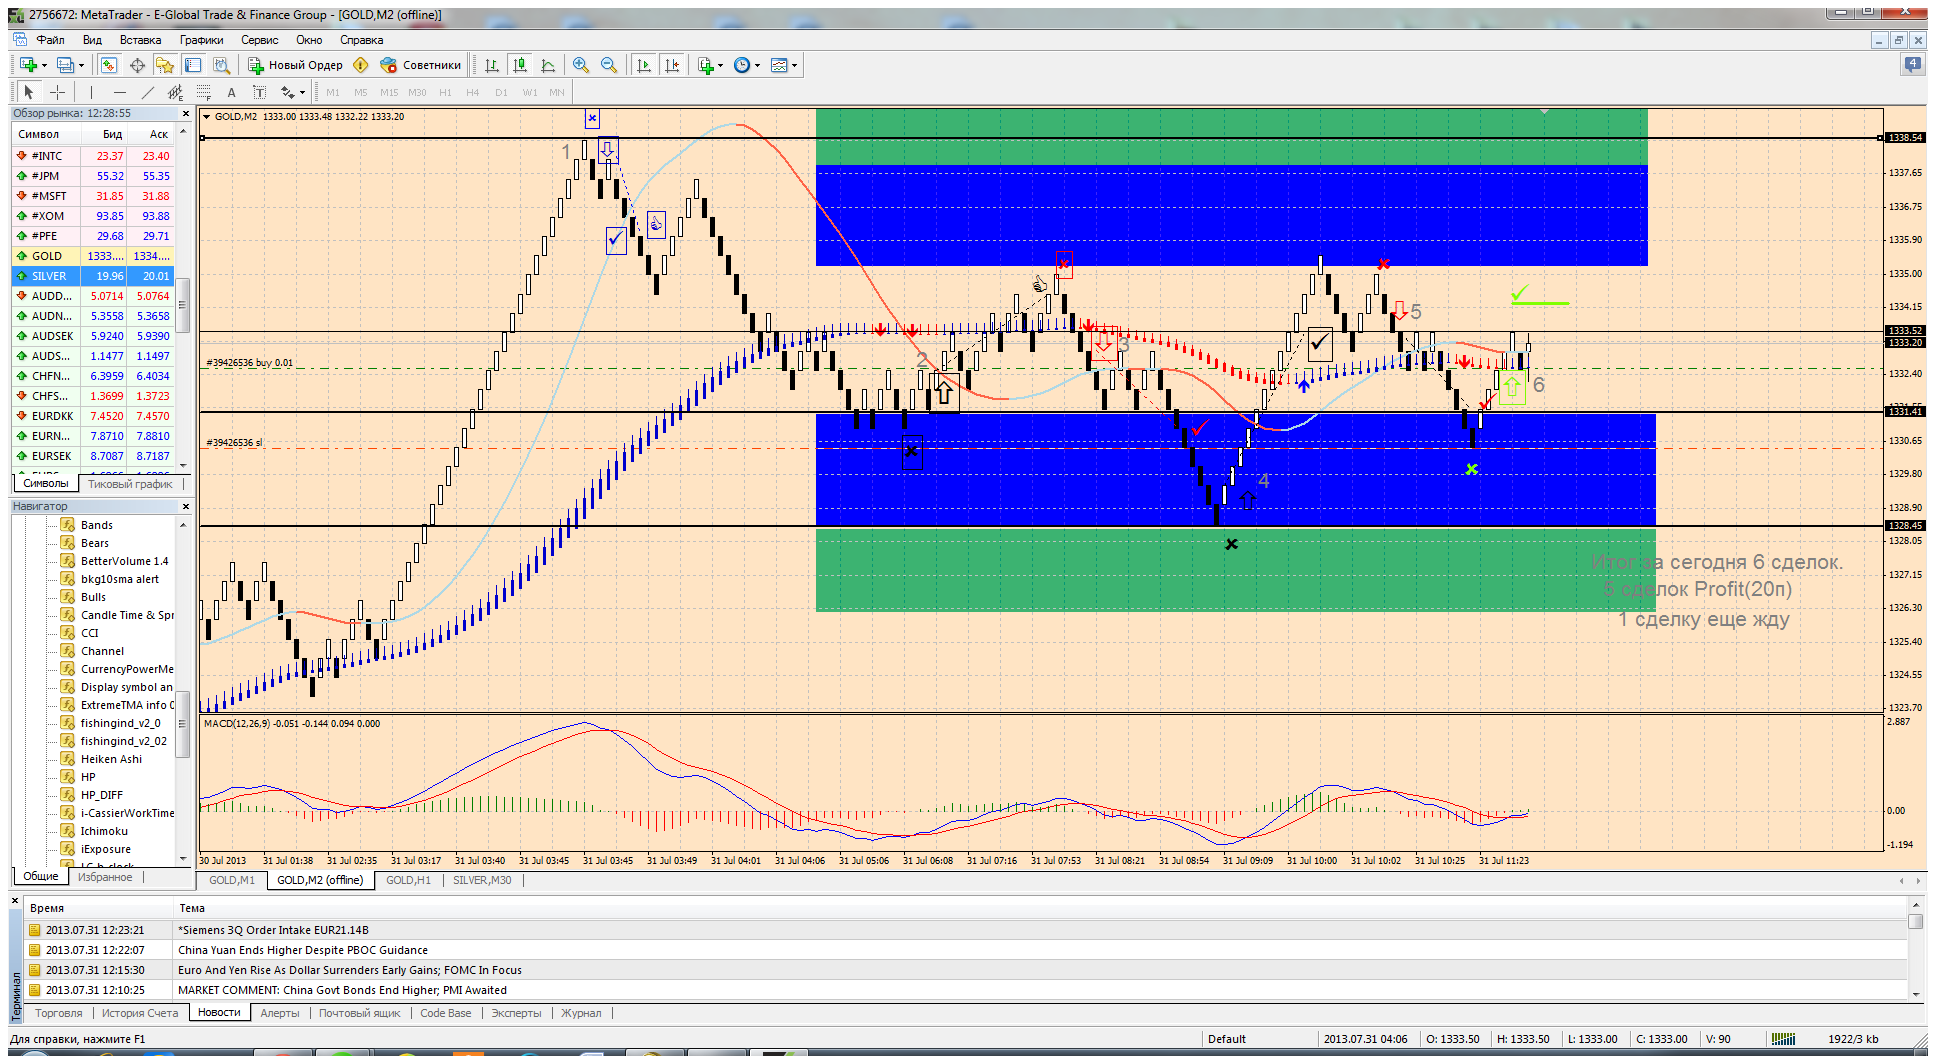Open the Графики menu
Screen dimensions: 1936x1056
[x=202, y=40]
